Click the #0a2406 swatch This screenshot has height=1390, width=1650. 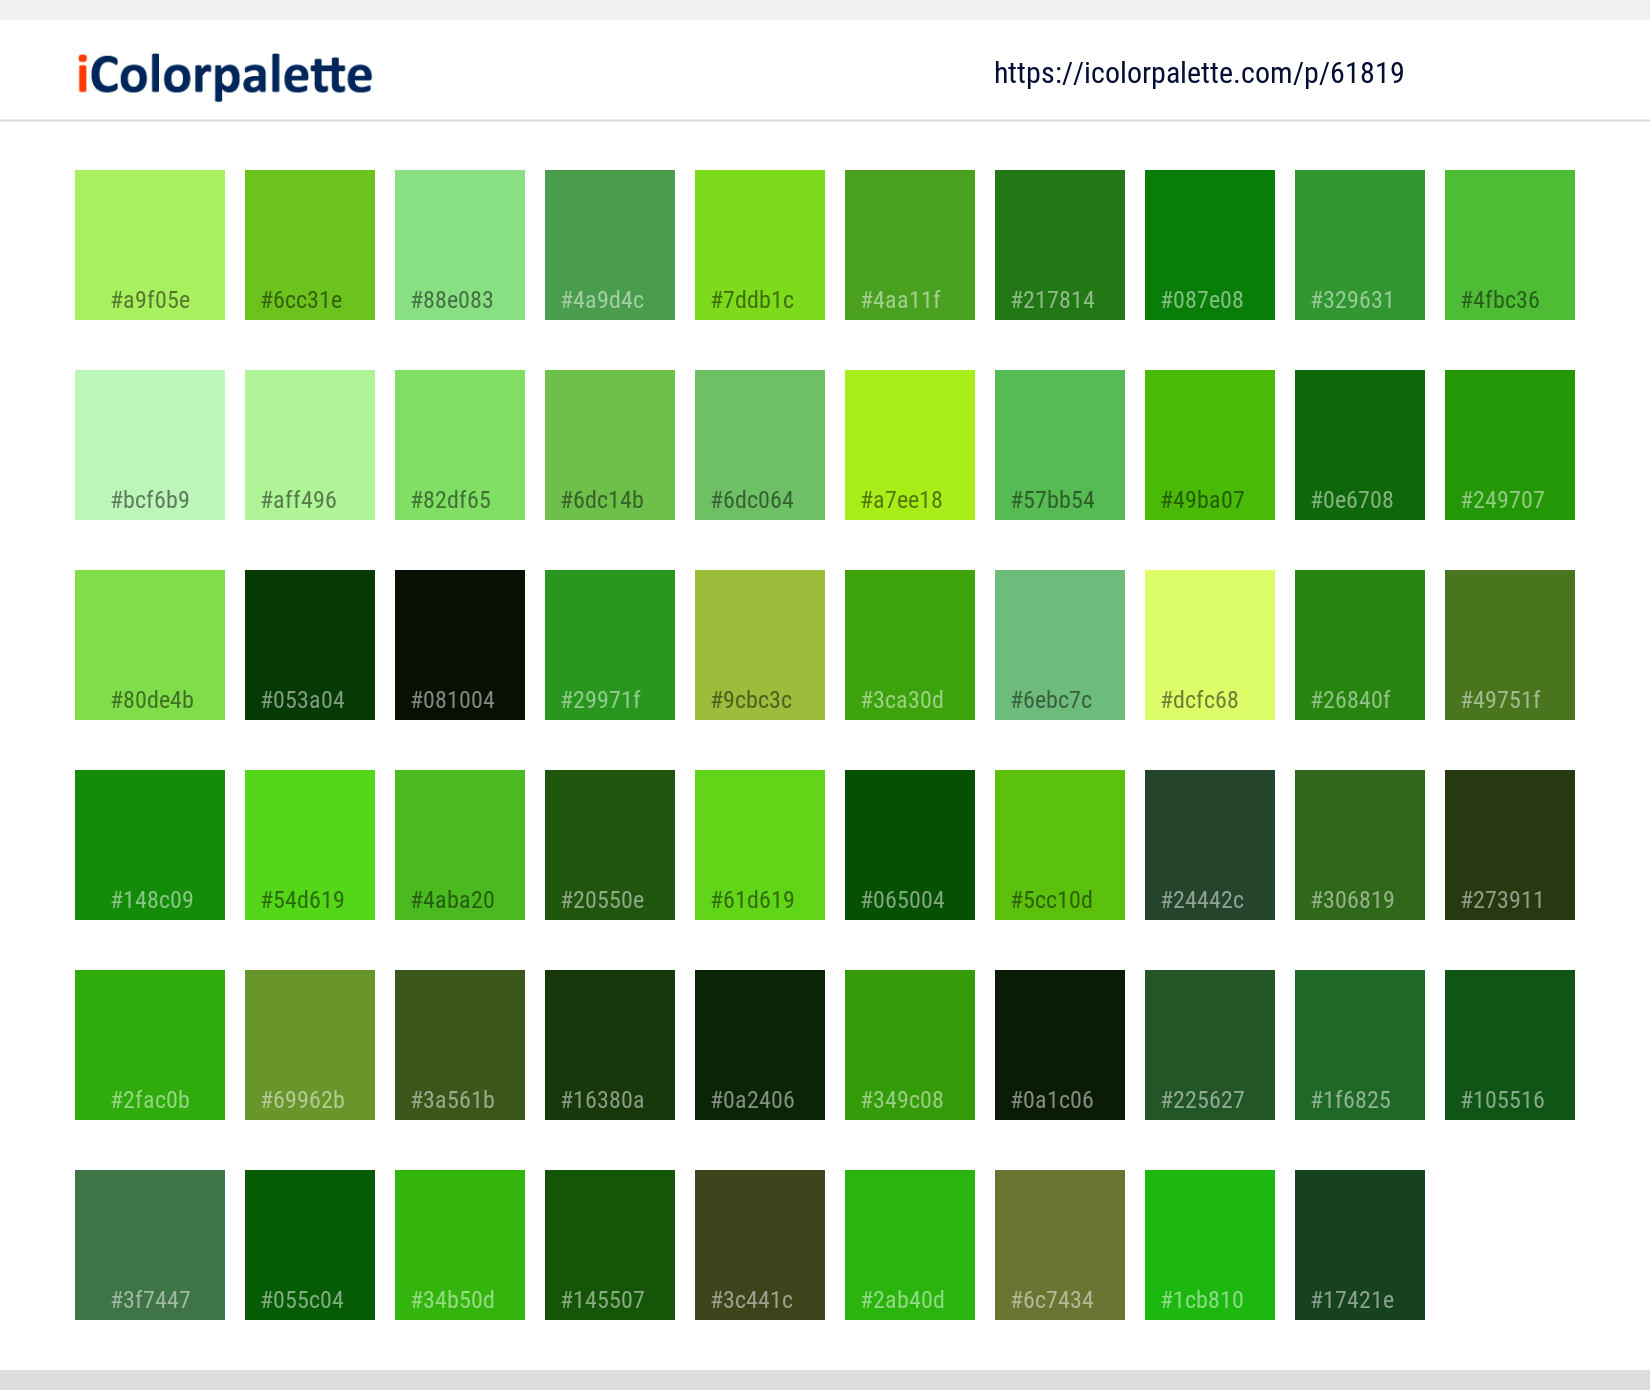tap(760, 1045)
